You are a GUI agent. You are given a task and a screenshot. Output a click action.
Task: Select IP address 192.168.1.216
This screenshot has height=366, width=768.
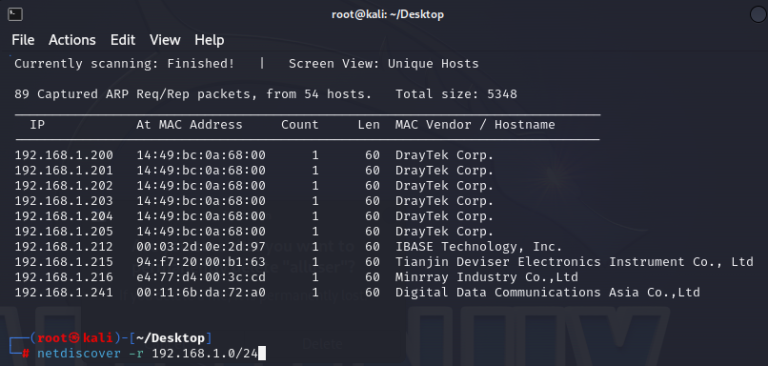coord(64,277)
